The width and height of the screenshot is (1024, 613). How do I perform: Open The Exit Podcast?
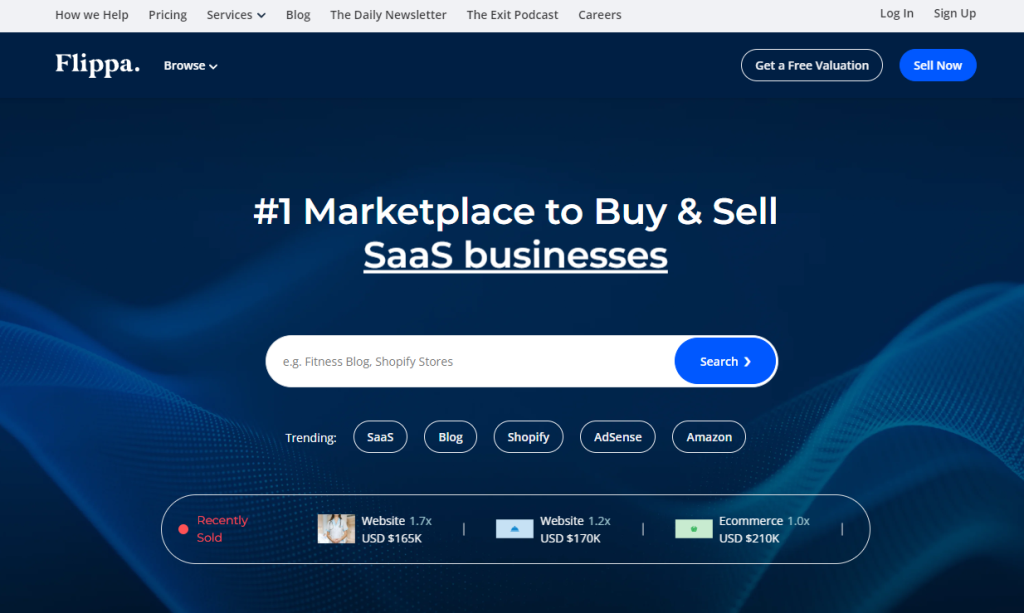click(x=512, y=14)
